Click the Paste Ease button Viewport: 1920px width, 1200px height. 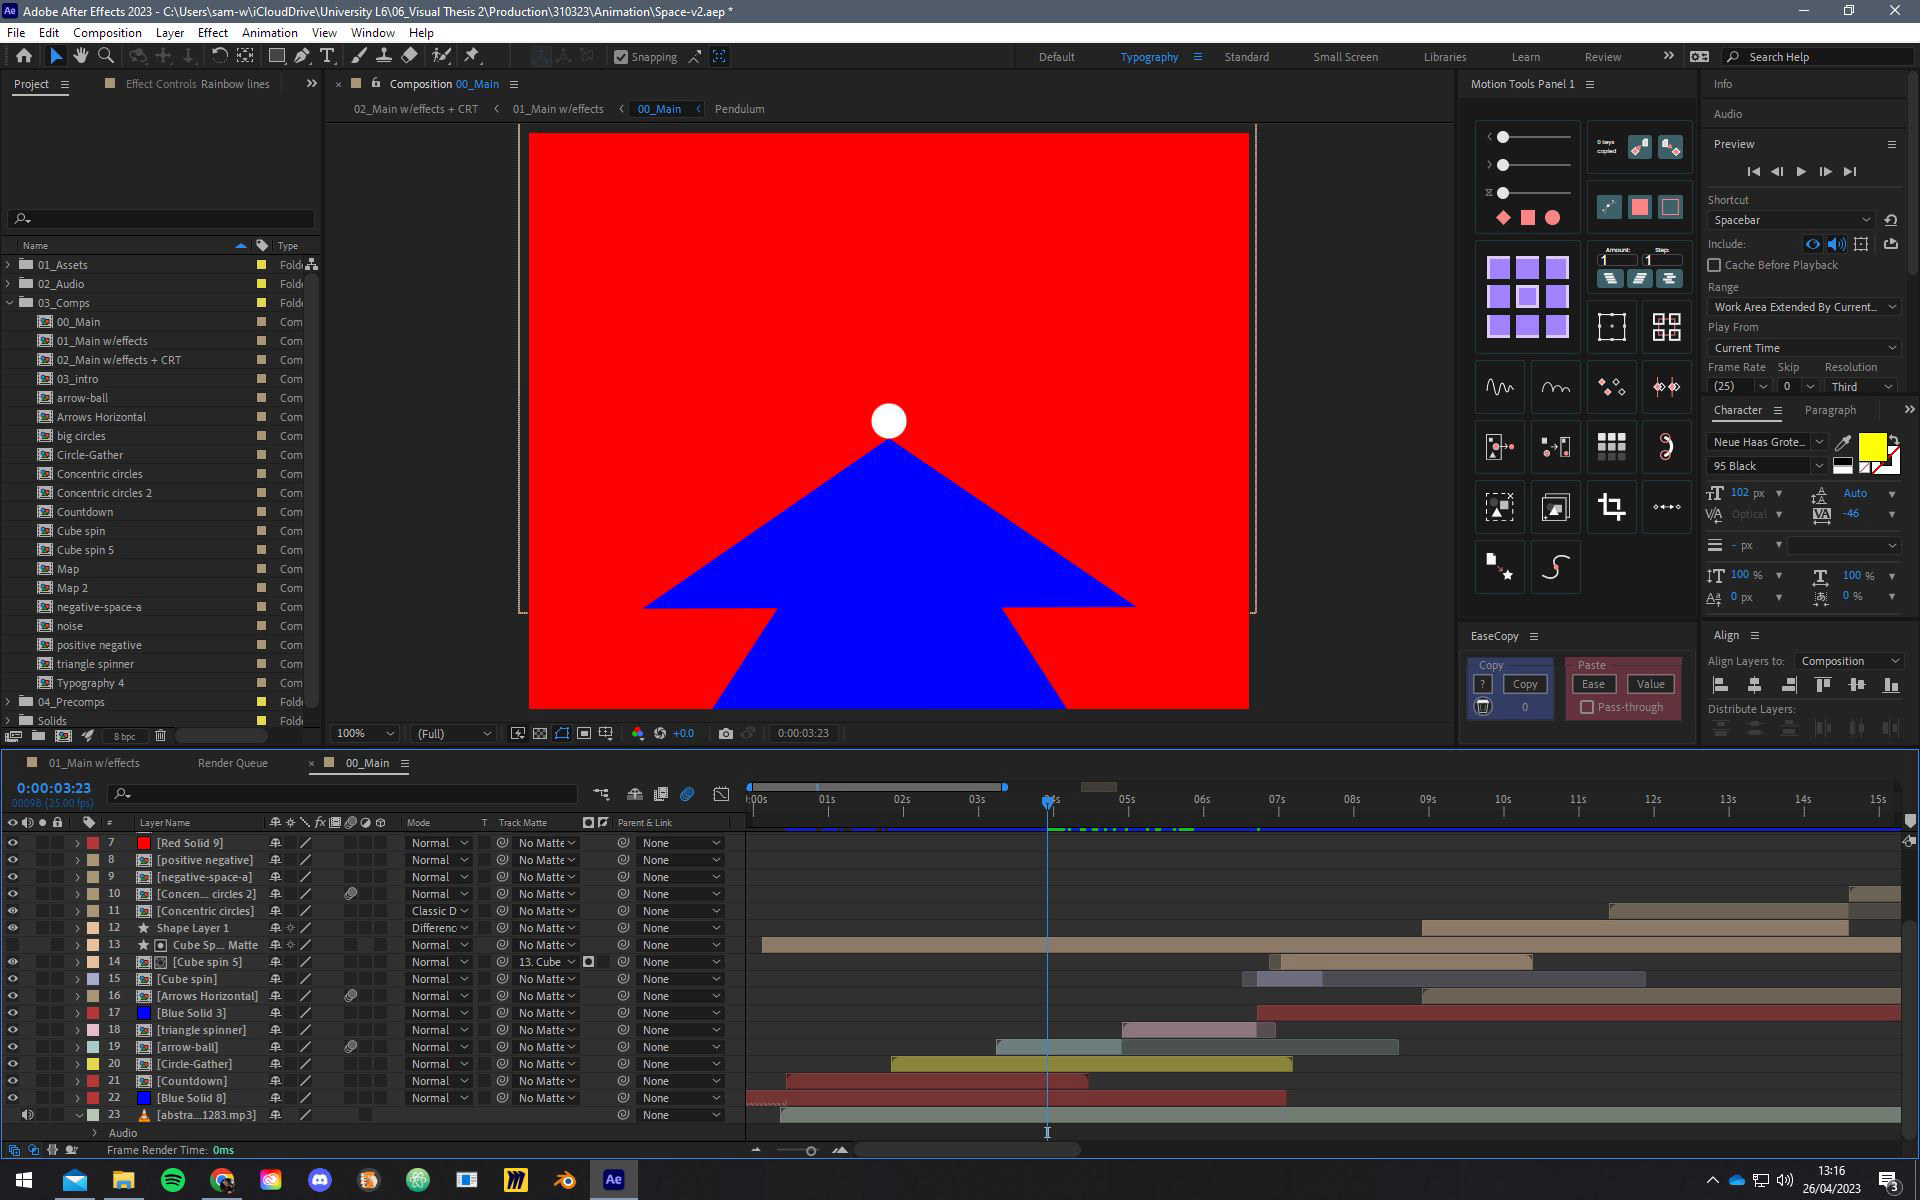(1593, 684)
